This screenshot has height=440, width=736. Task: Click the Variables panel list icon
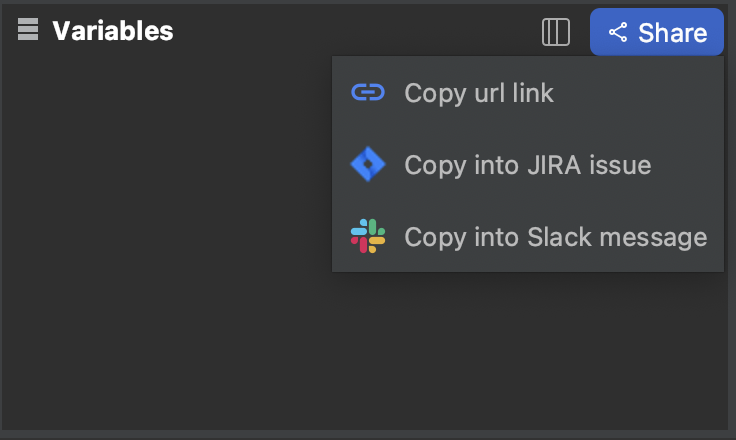click(28, 31)
